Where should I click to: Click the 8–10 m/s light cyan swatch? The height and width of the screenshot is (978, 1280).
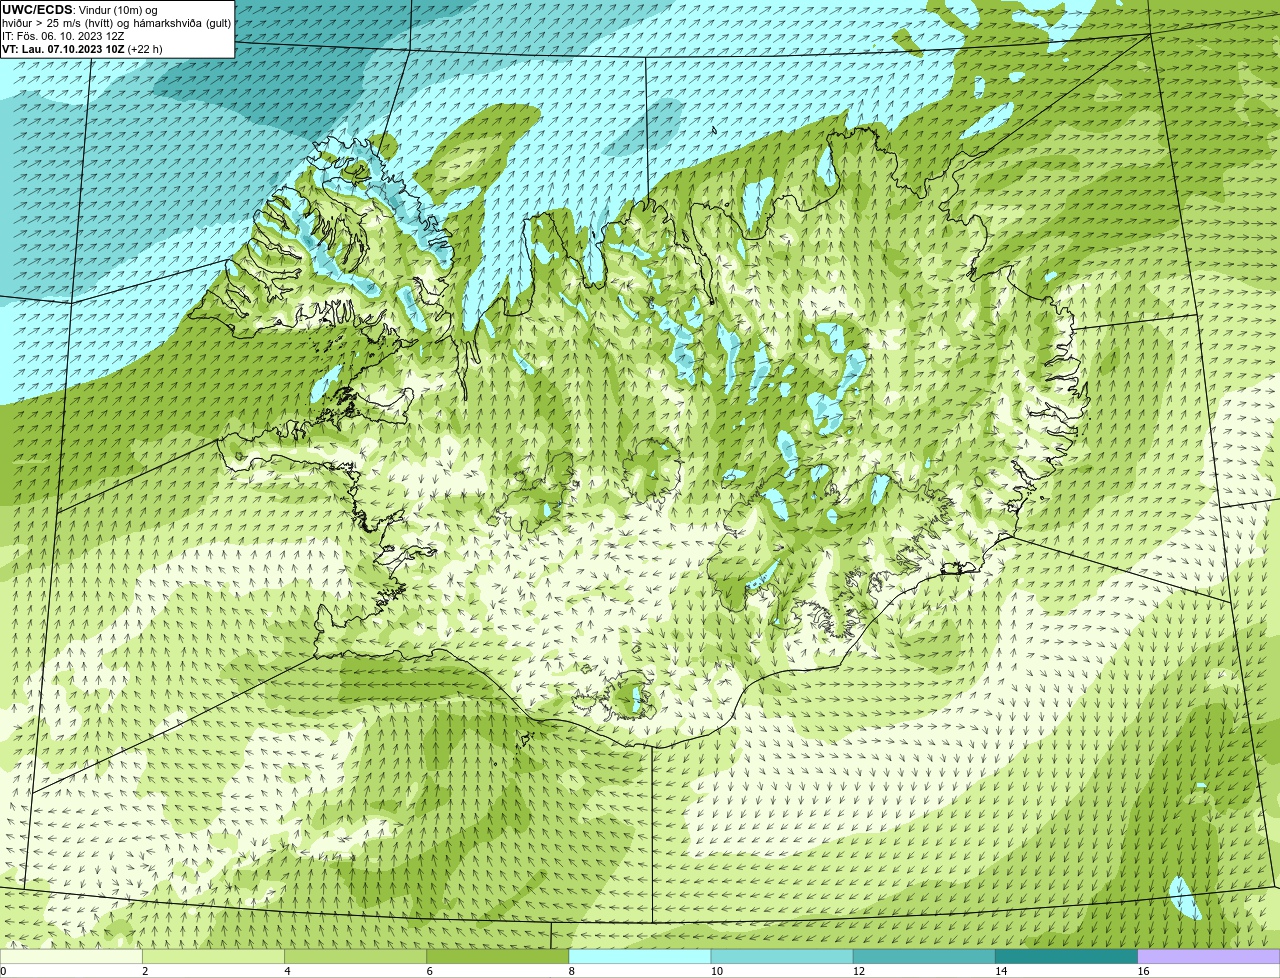[x=640, y=956]
